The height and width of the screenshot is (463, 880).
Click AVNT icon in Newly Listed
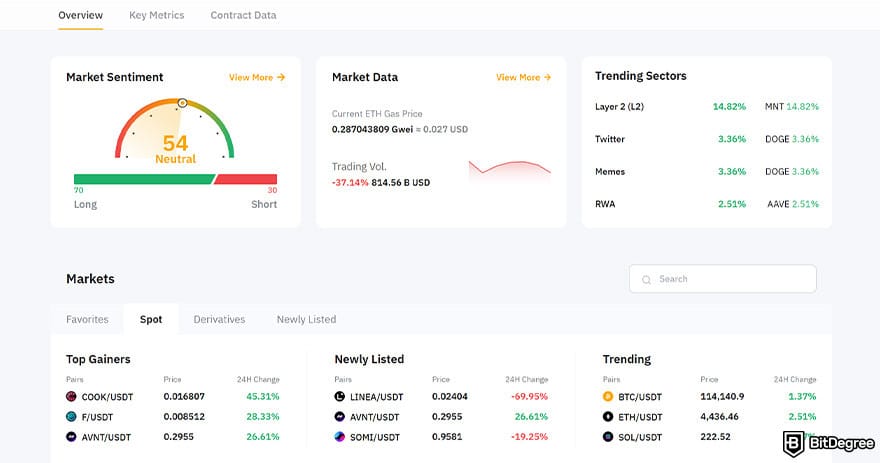click(340, 416)
